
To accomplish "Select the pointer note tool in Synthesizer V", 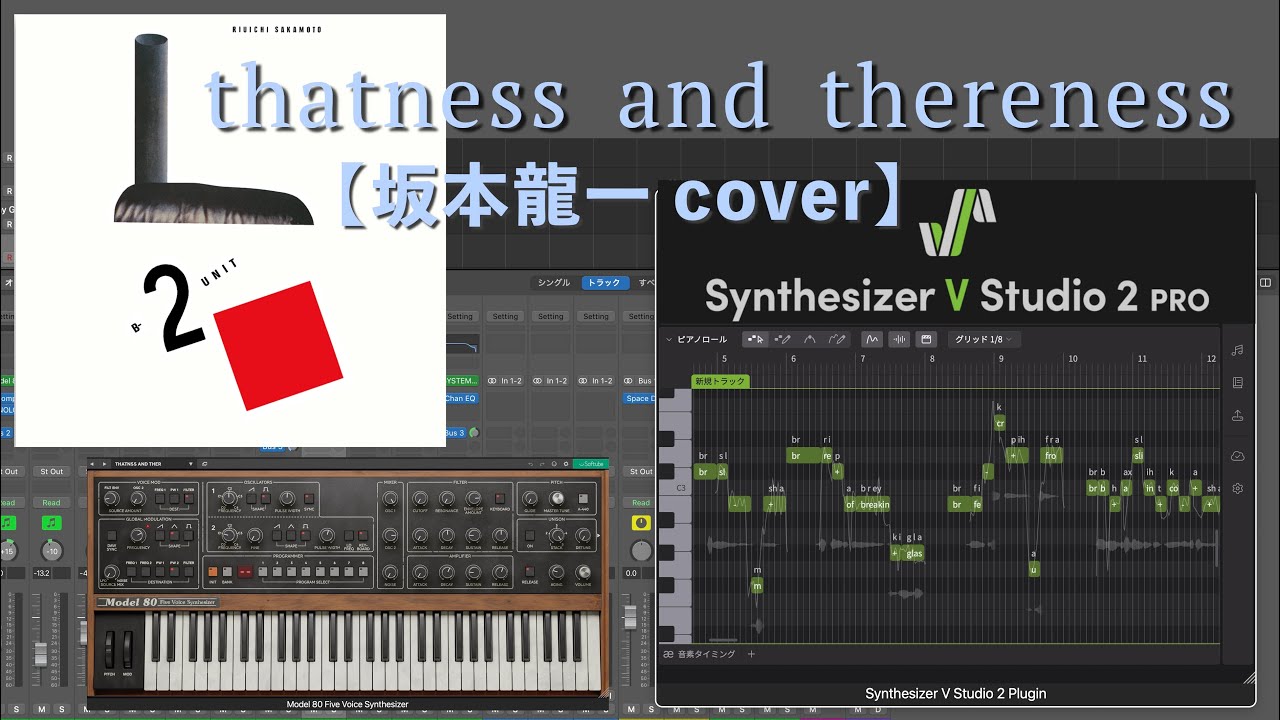I will [x=755, y=339].
